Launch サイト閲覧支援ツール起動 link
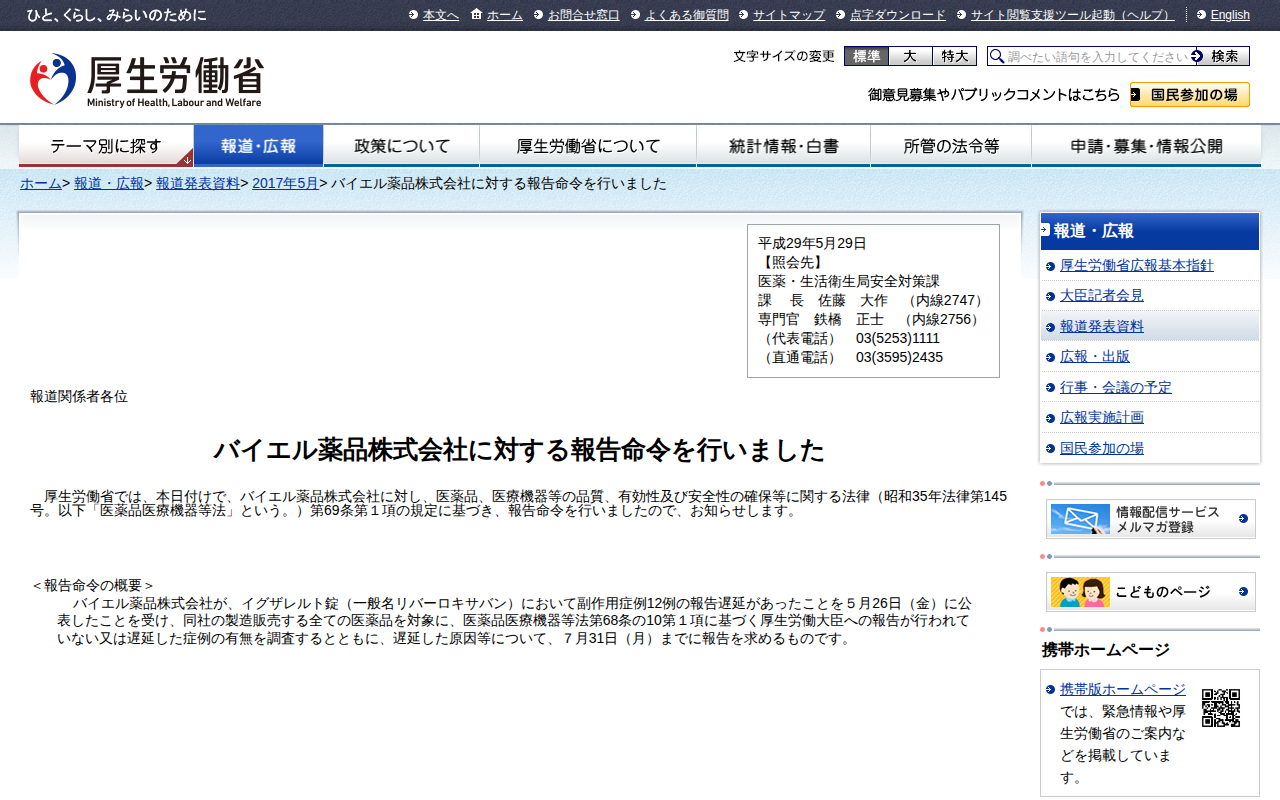The image size is (1280, 800). 1073,15
